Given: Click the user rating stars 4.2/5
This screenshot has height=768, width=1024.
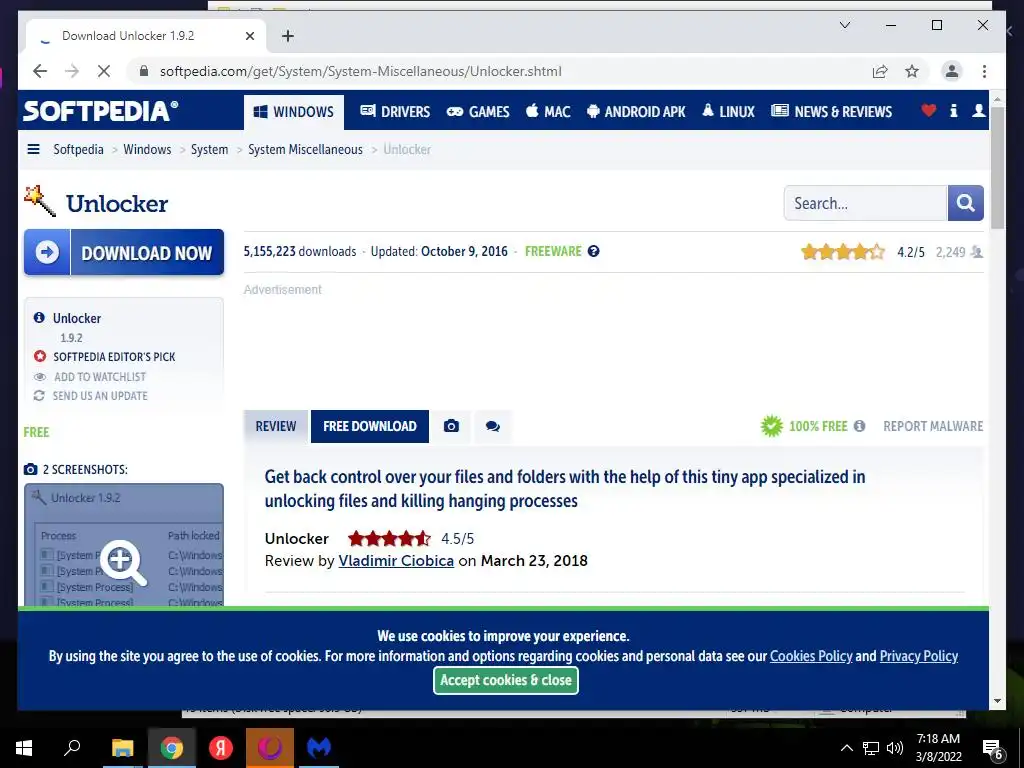Looking at the screenshot, I should (842, 251).
